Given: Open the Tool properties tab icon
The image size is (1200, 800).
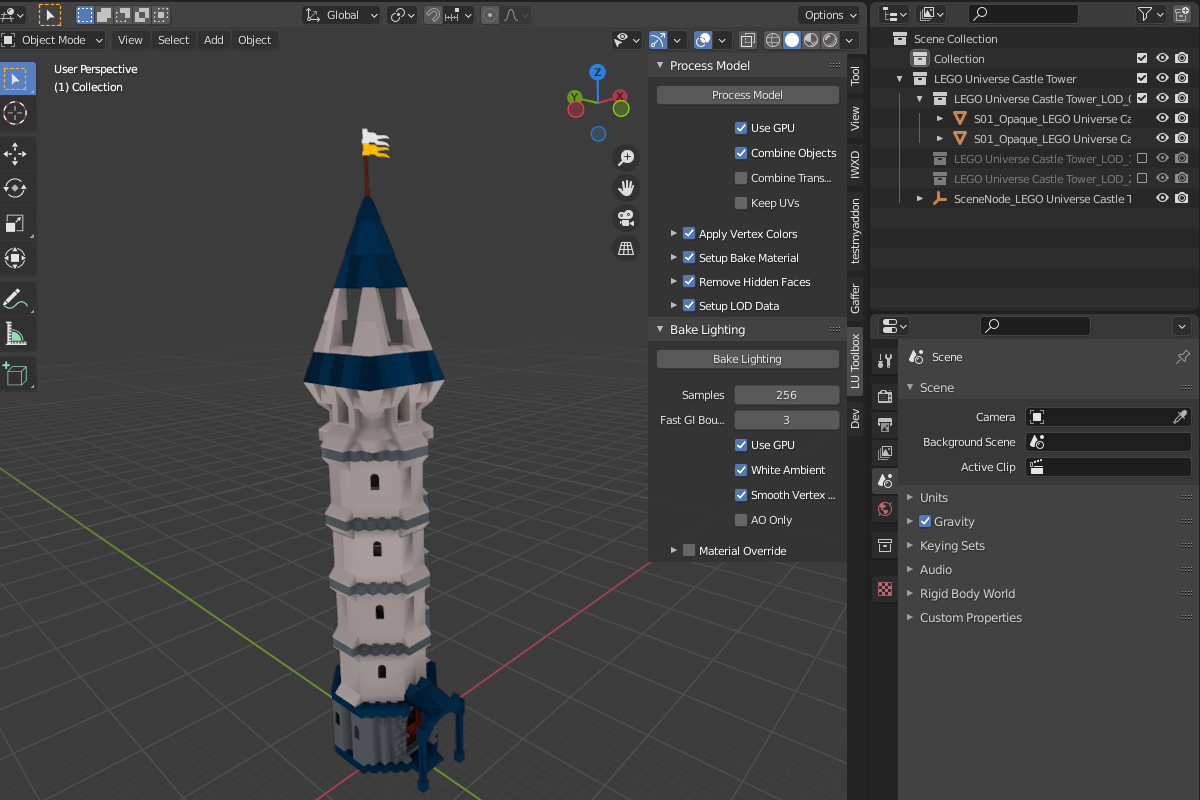Looking at the screenshot, I should pos(884,361).
